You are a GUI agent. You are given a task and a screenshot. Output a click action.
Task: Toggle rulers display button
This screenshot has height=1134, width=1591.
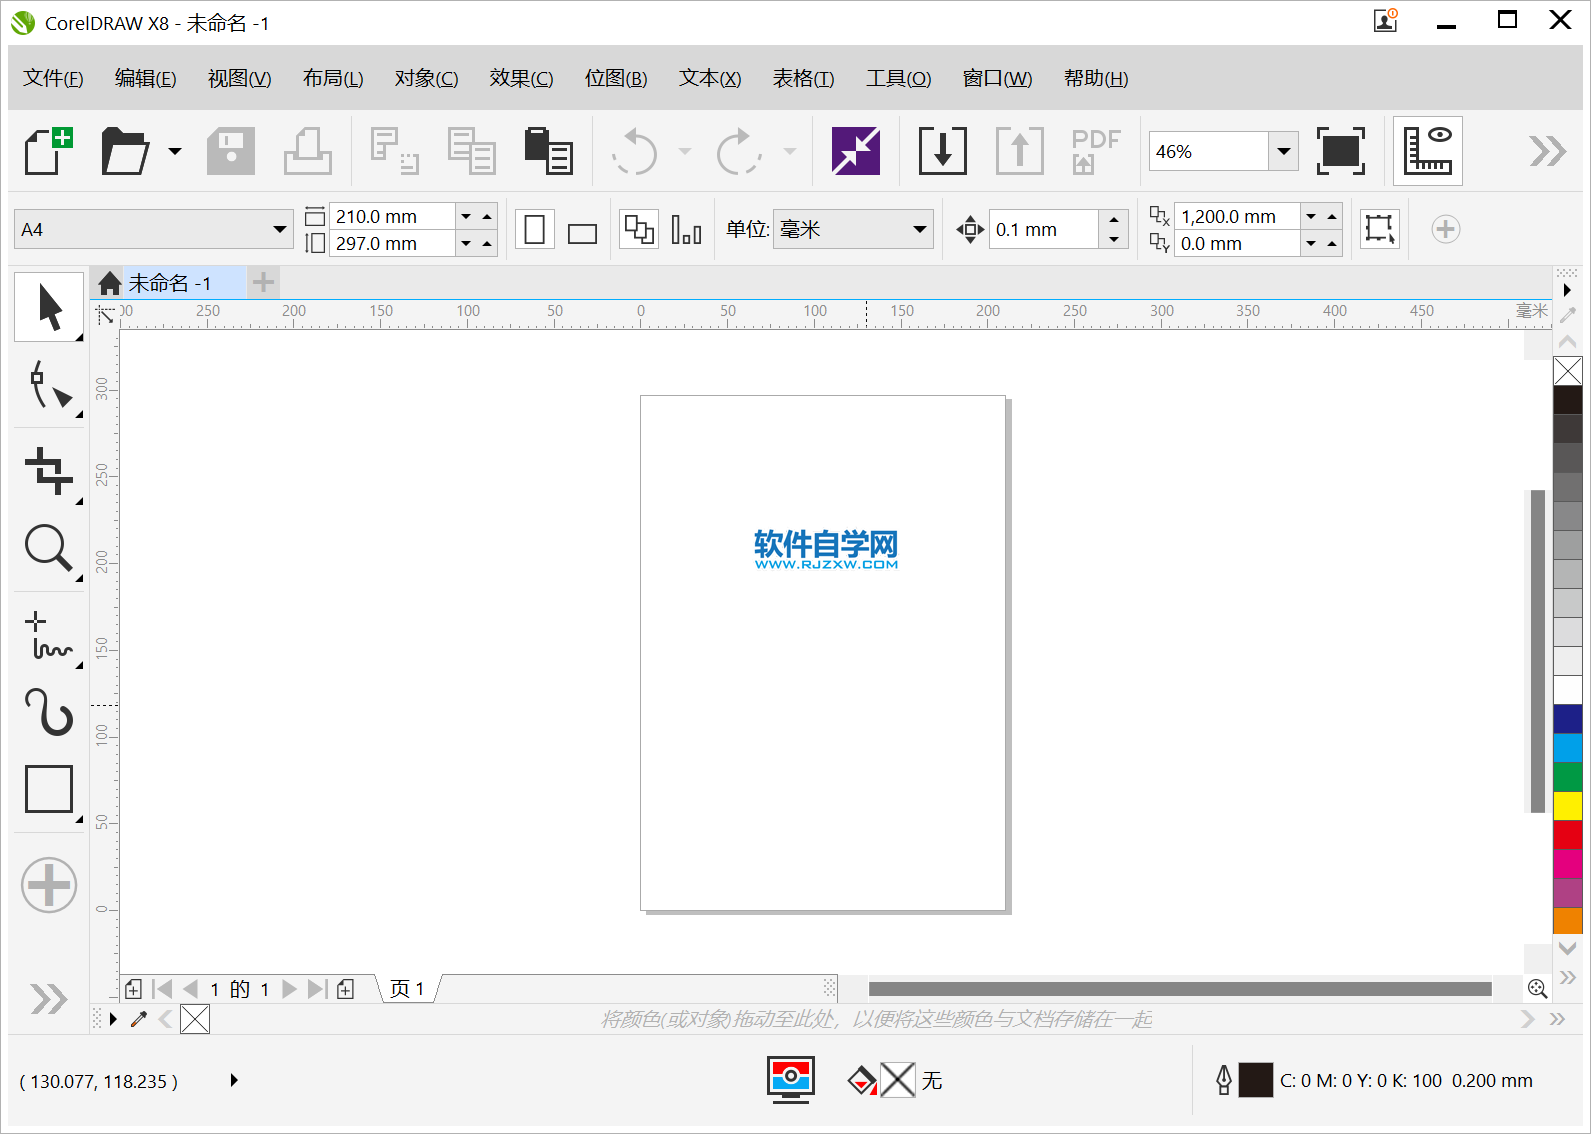(x=1428, y=151)
